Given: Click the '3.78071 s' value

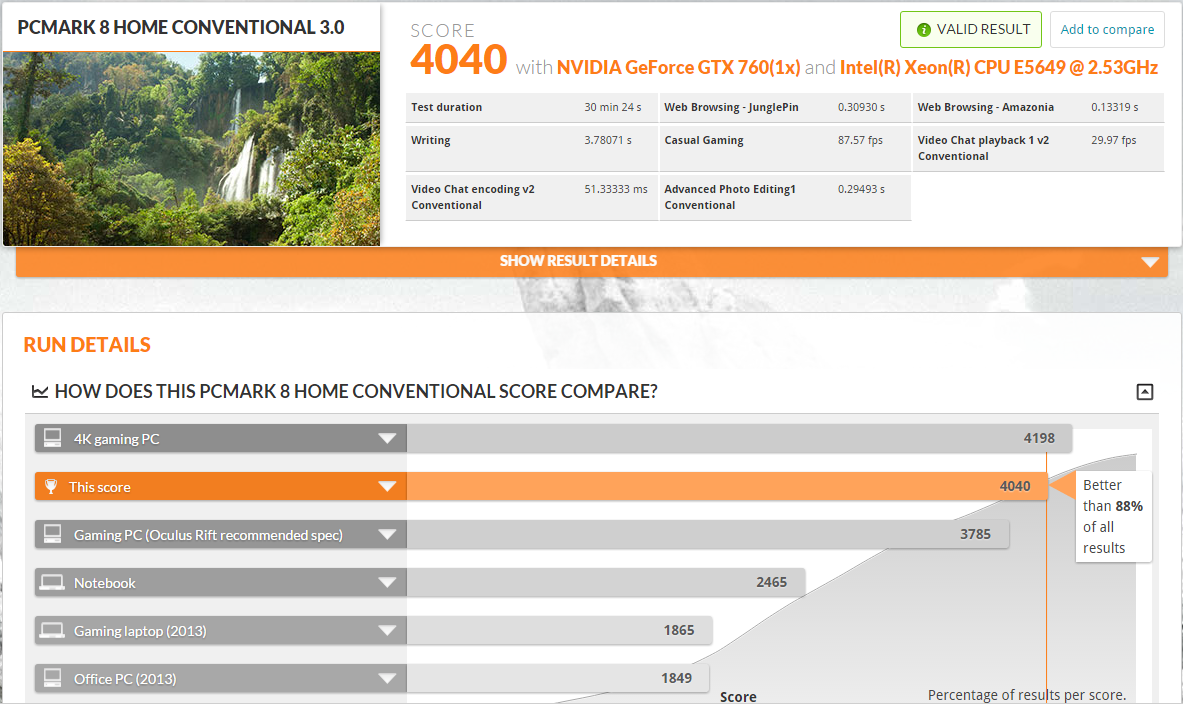Looking at the screenshot, I should pyautogui.click(x=607, y=140).
